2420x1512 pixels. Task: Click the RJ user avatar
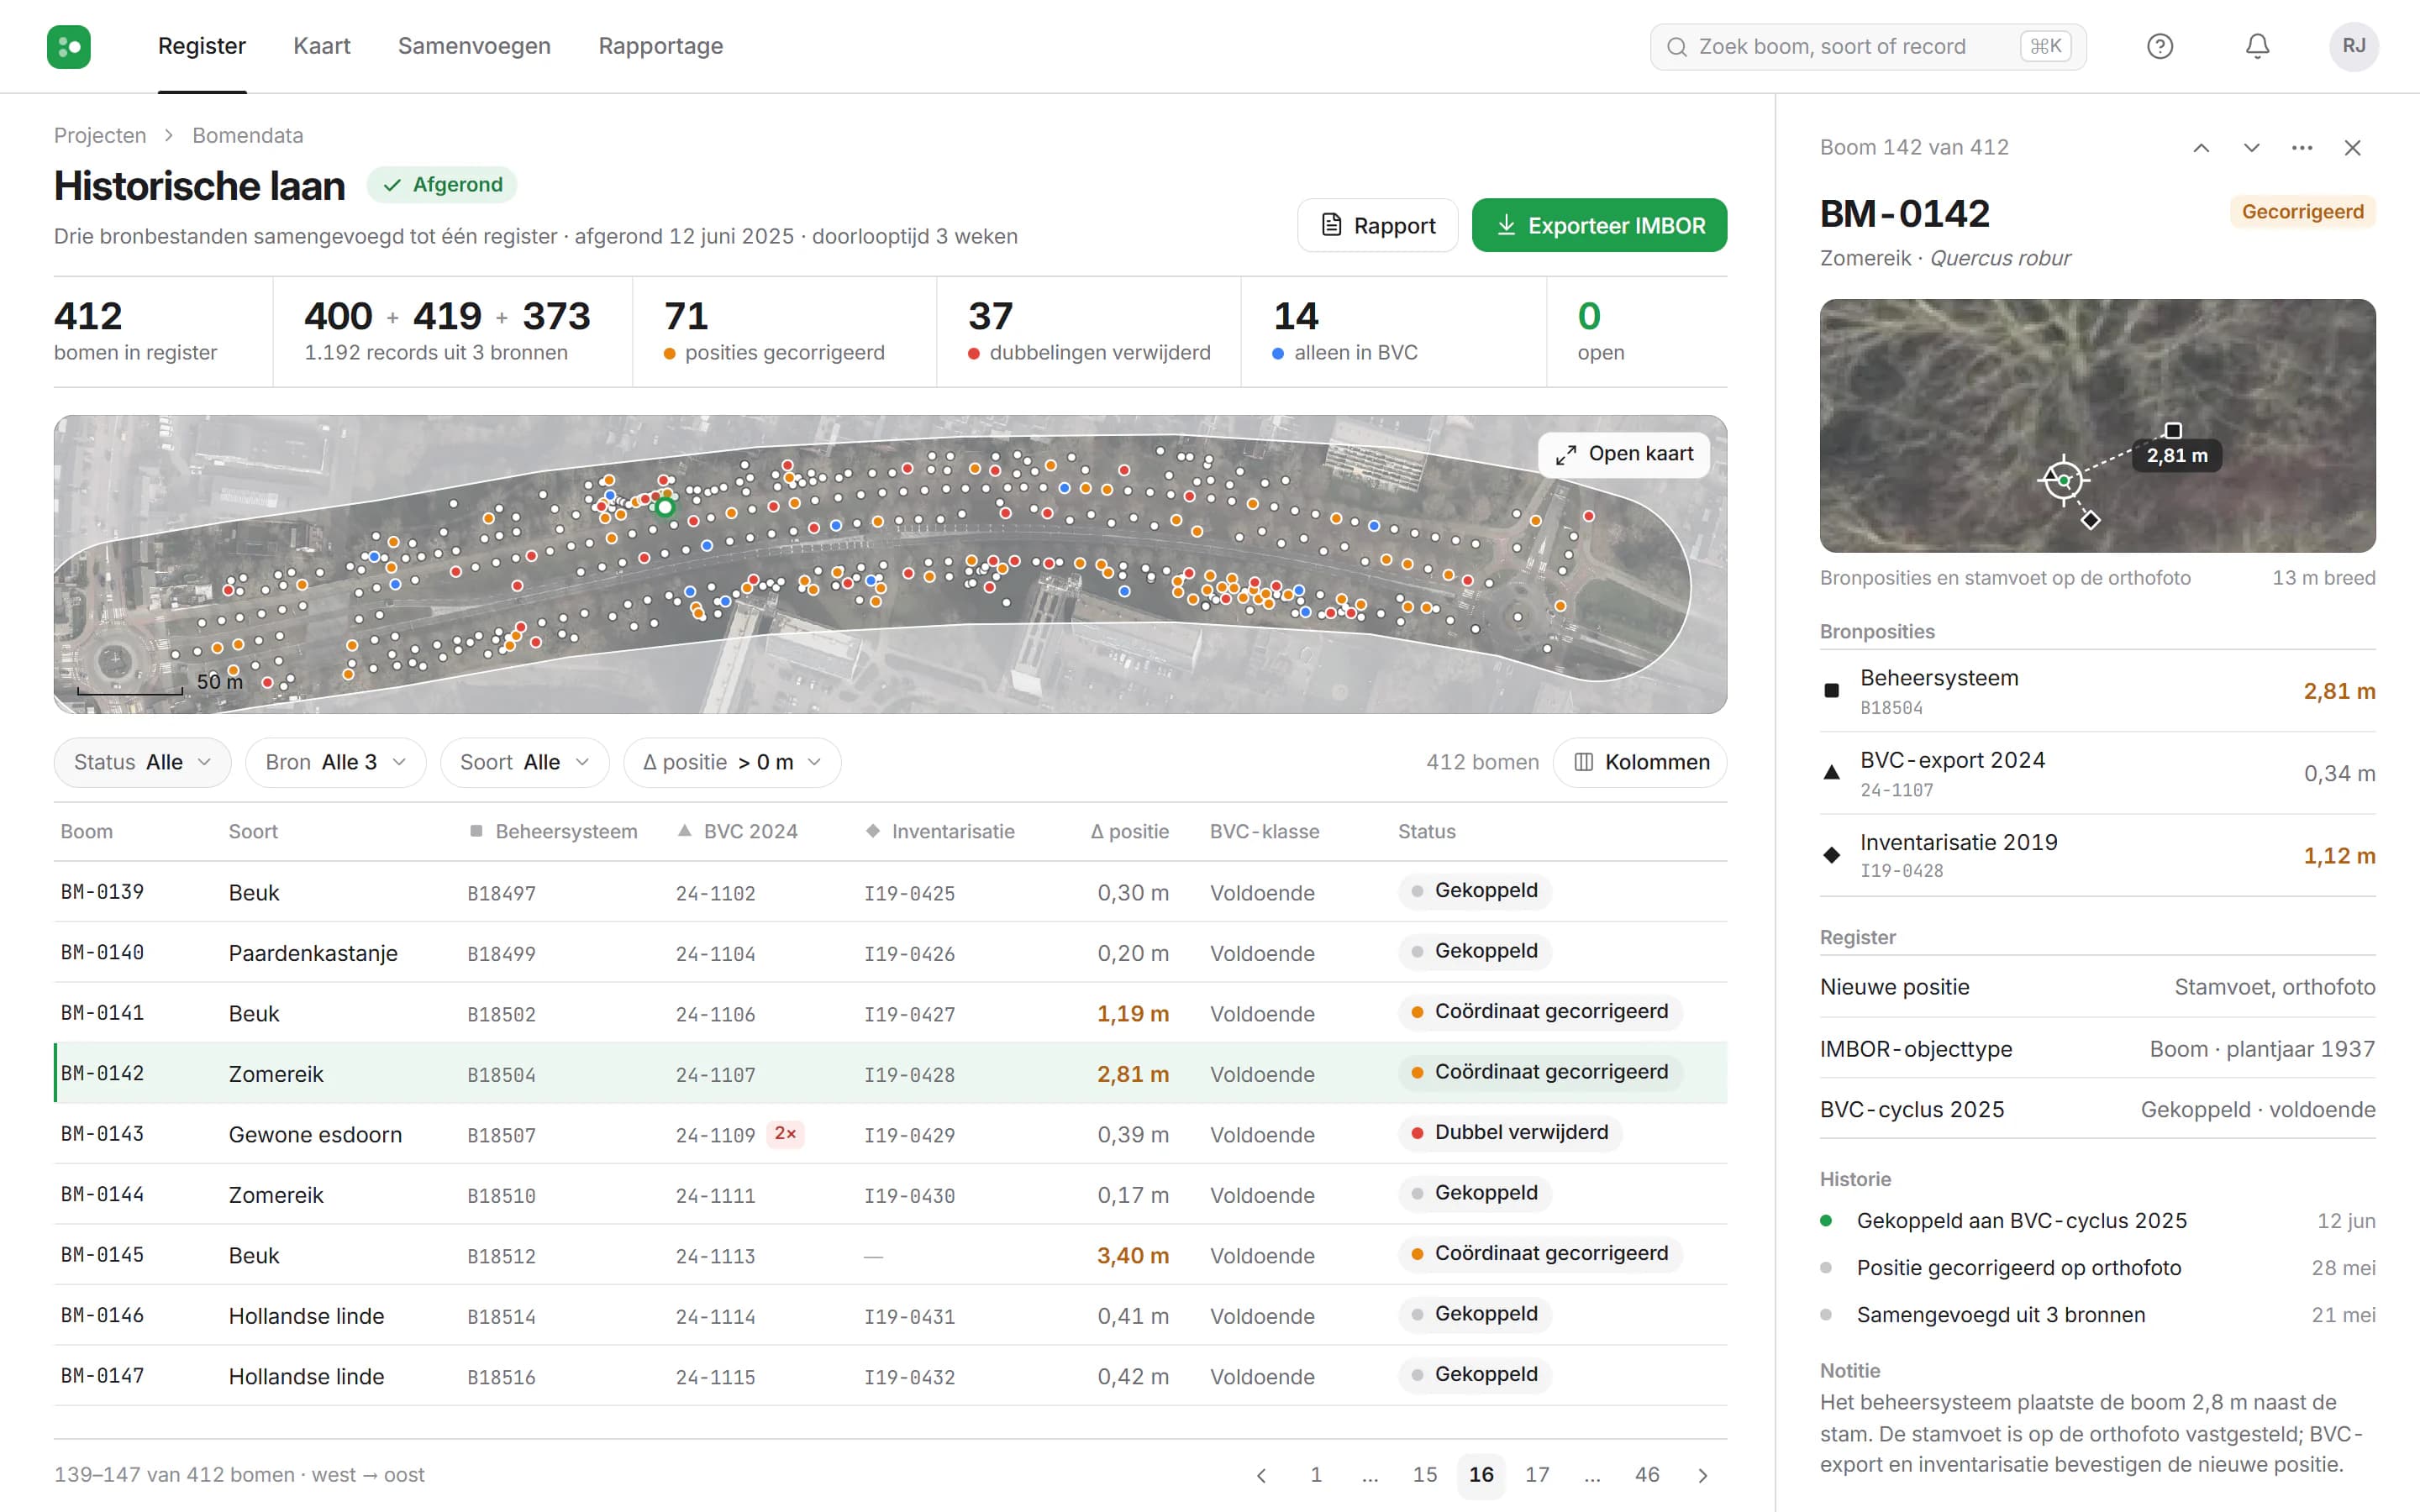[x=2354, y=46]
